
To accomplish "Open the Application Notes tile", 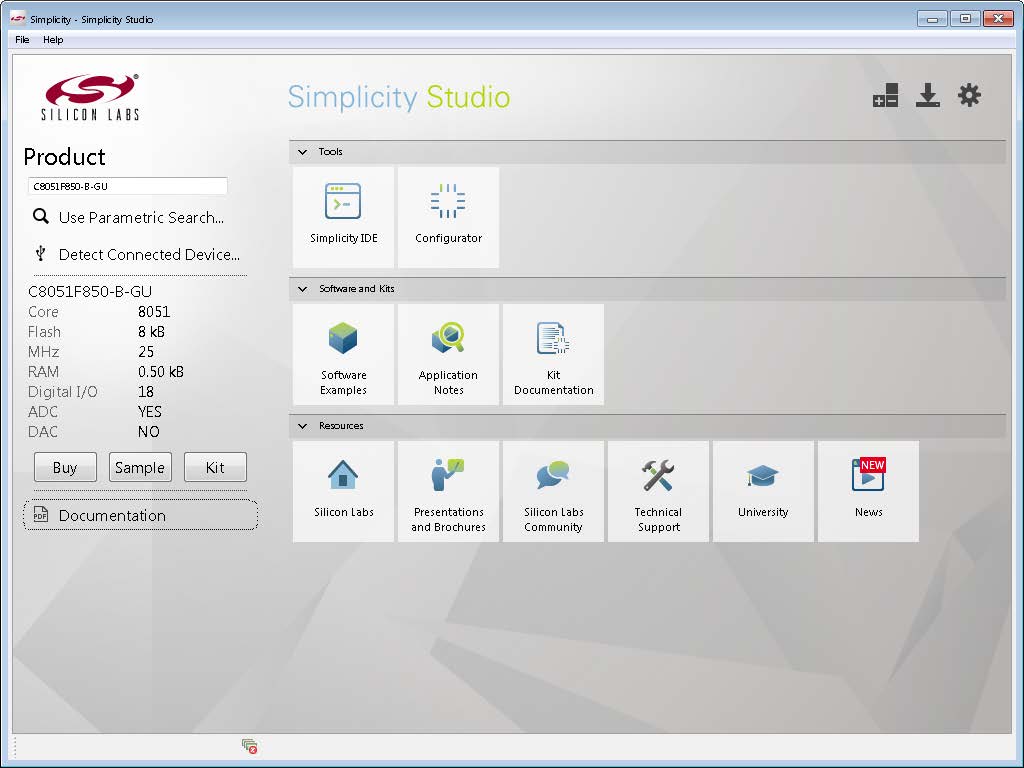I will tap(448, 354).
